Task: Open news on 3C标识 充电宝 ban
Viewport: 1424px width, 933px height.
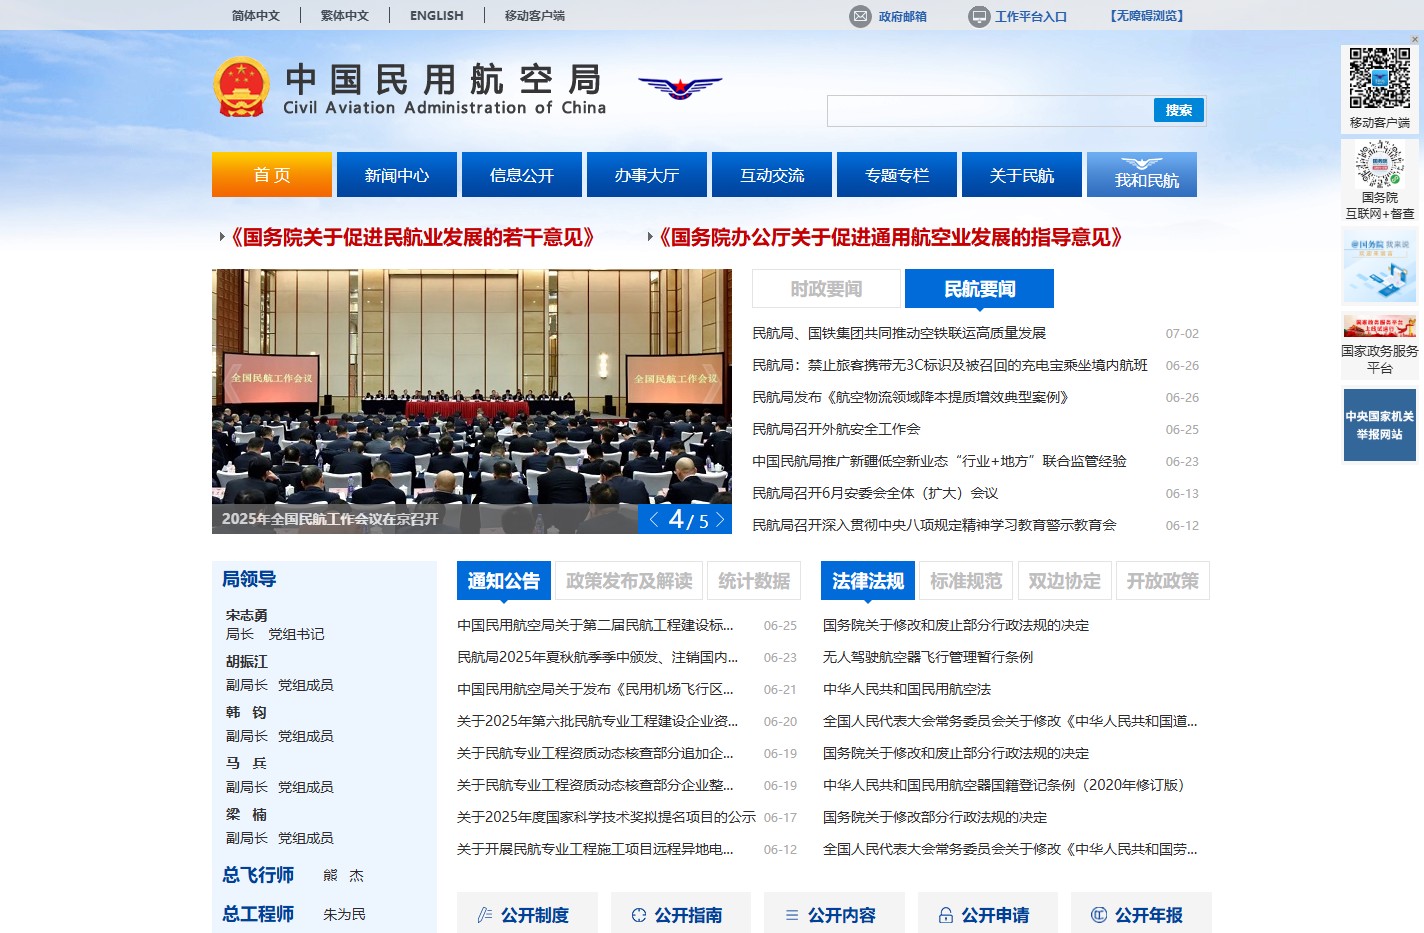Action: [950, 365]
